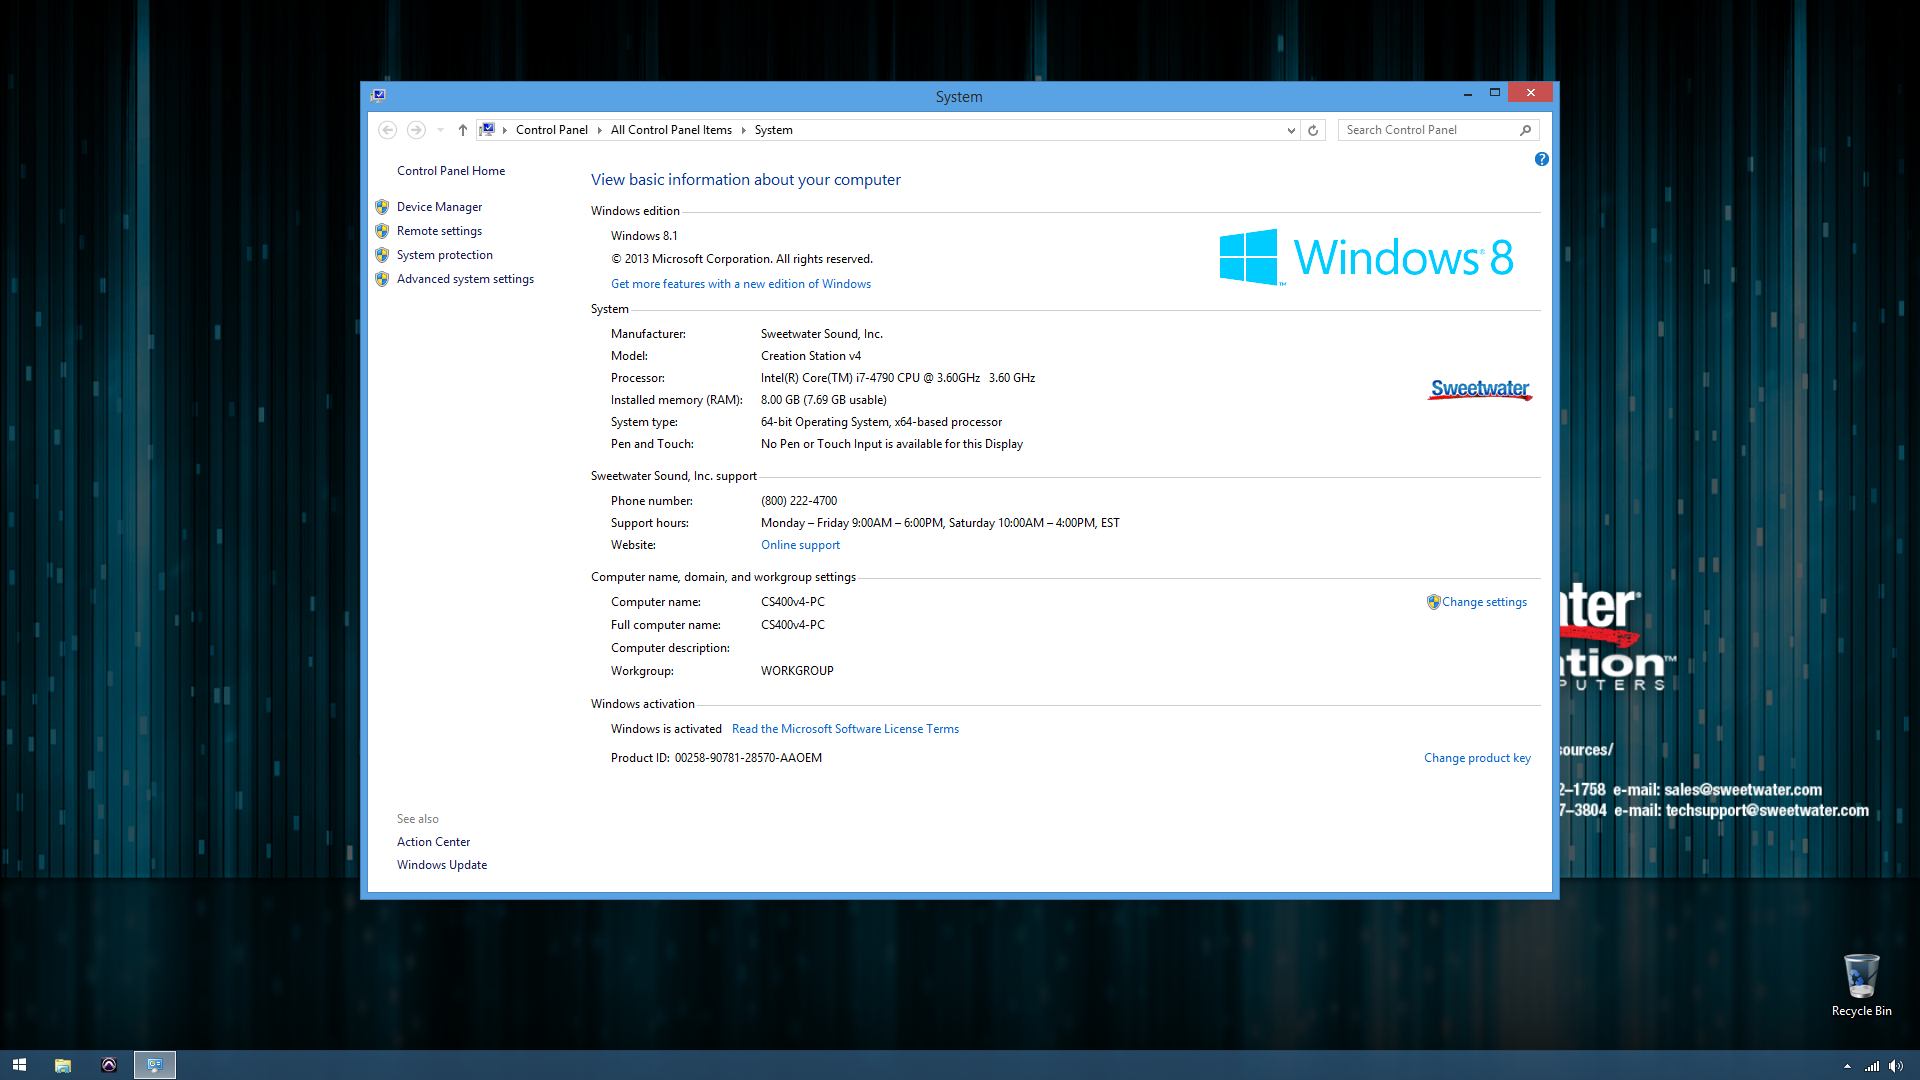Click the shield icon beside Device Manager
This screenshot has width=1920, height=1080.
coord(382,207)
